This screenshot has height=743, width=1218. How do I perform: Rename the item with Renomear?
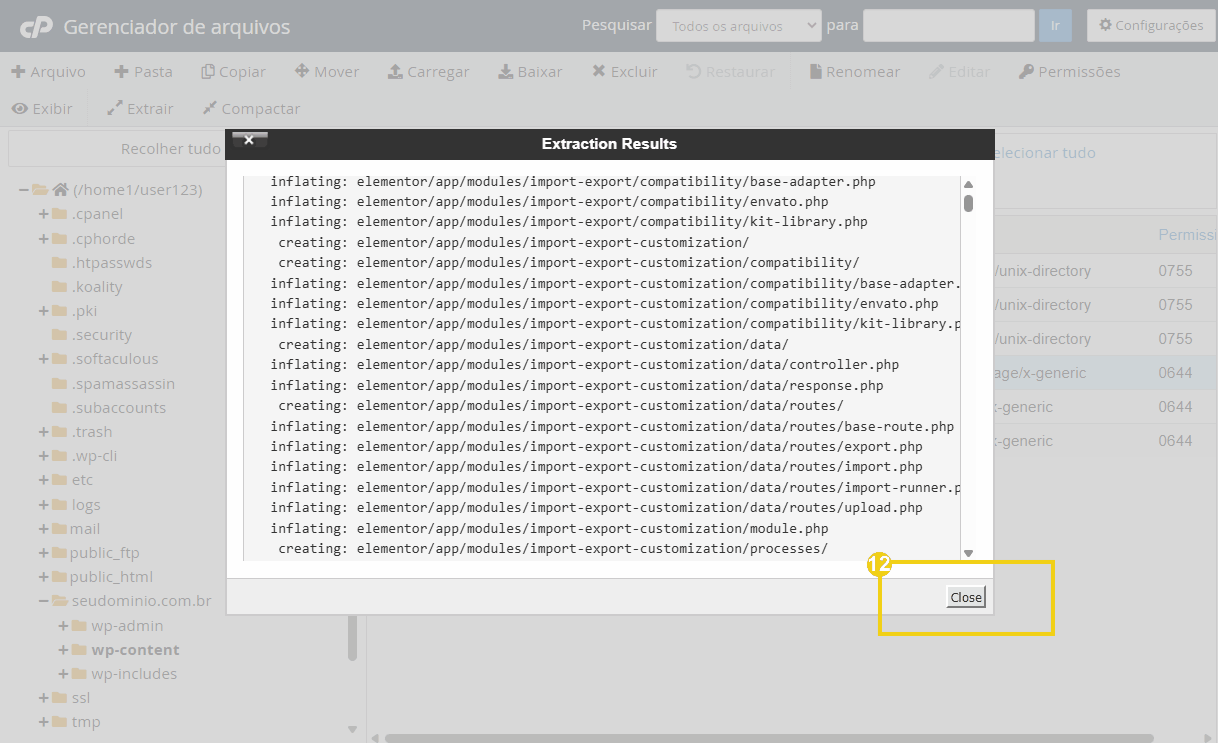(855, 72)
